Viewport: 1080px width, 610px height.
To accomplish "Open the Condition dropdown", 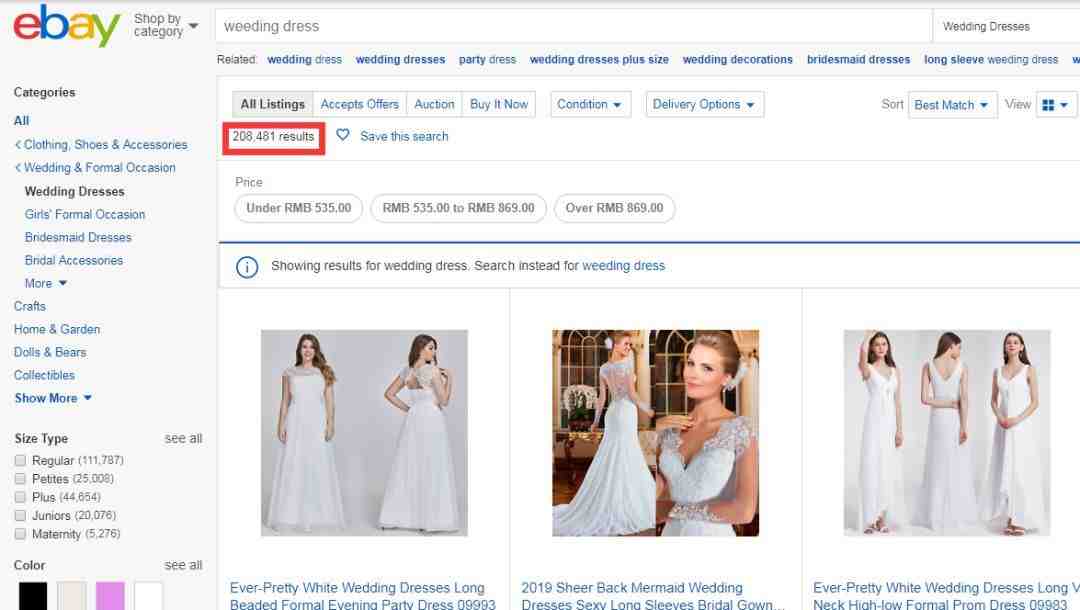I will click(590, 105).
